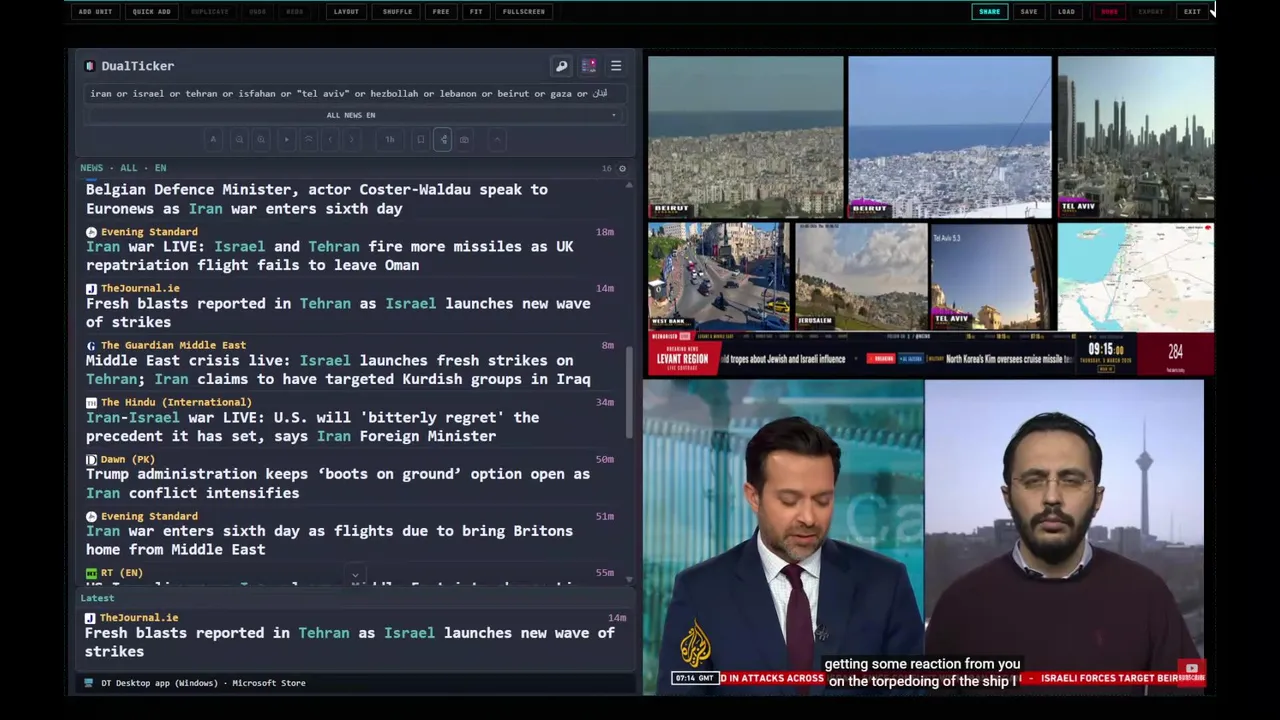
Task: Click the SAVE button
Action: pos(1029,12)
